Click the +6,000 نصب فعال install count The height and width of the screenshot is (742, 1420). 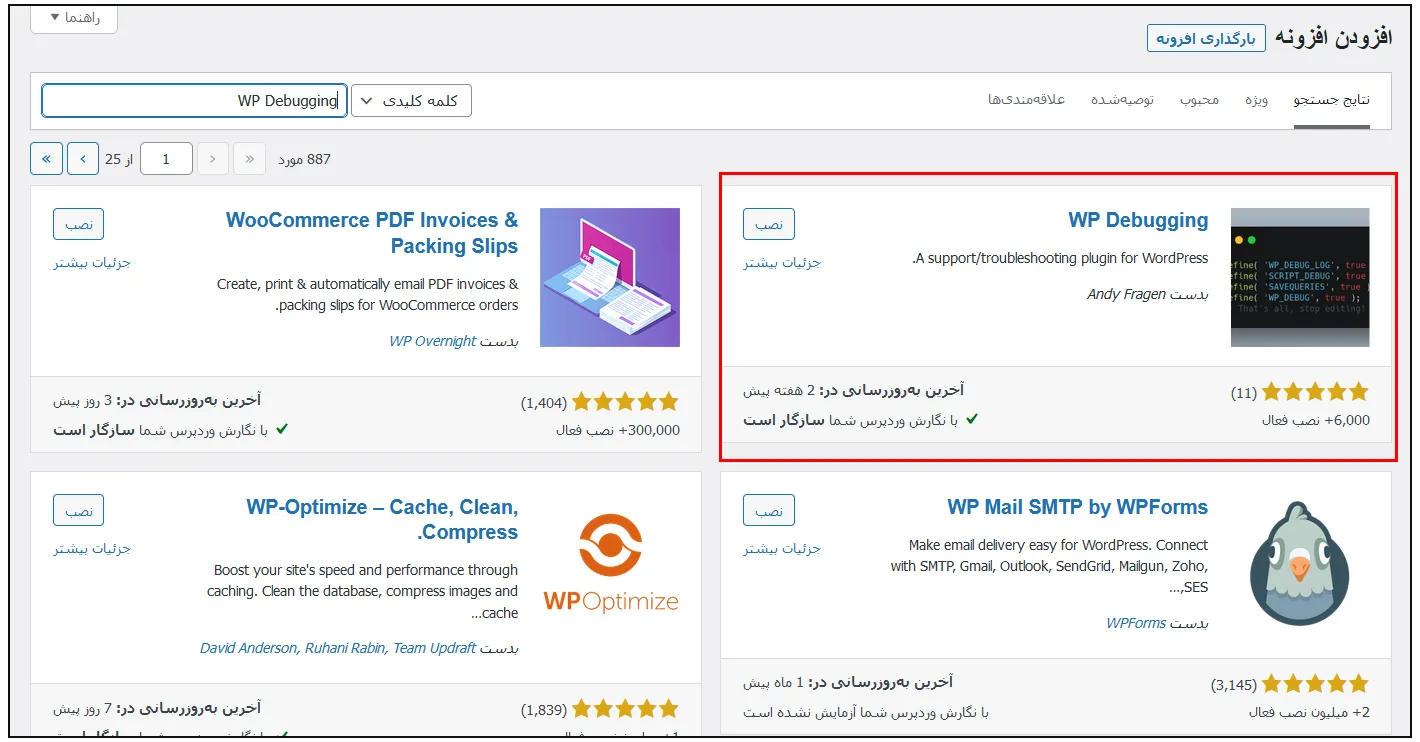pos(1316,421)
